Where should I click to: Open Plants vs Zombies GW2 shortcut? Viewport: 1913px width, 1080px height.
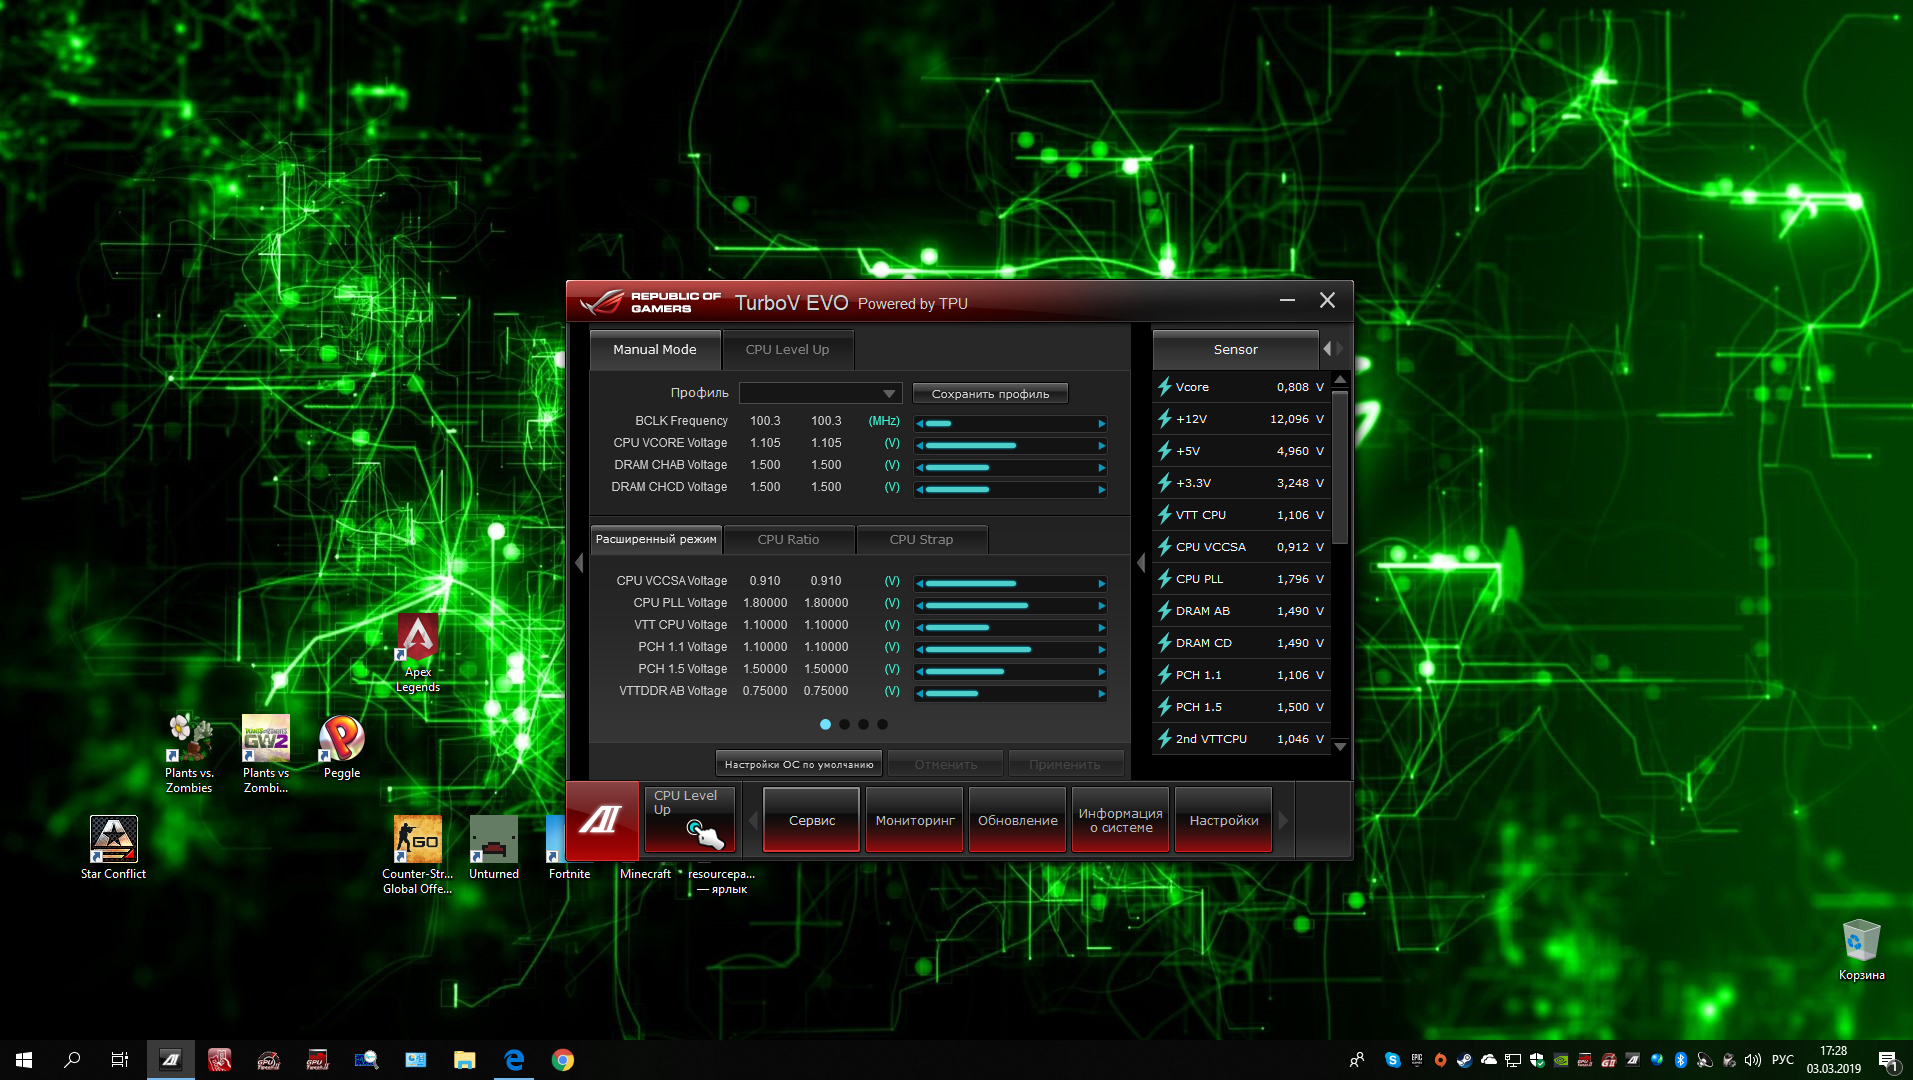click(x=266, y=754)
